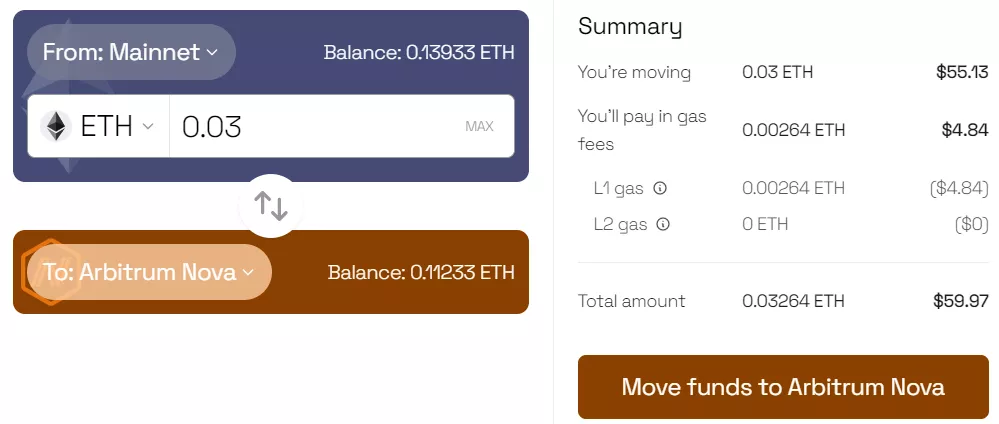Viewport: 999px width, 424px height.
Task: Click the "You'll pay in gas fees" label
Action: click(642, 130)
